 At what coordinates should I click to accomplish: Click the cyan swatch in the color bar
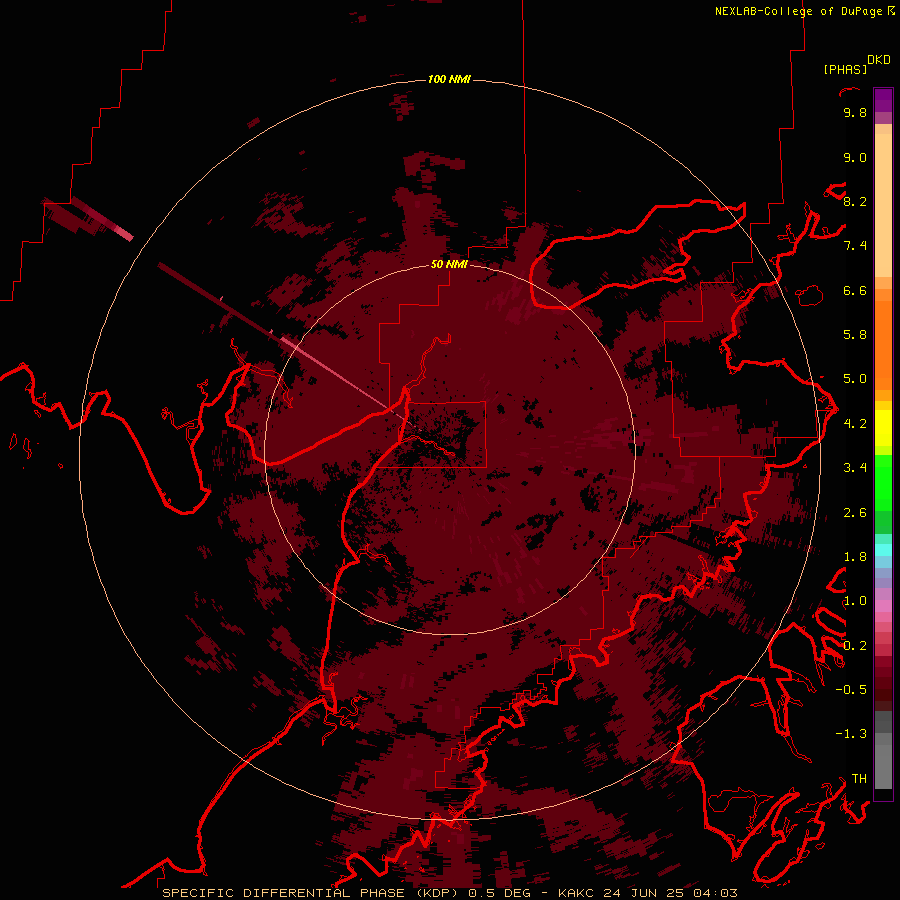883,550
